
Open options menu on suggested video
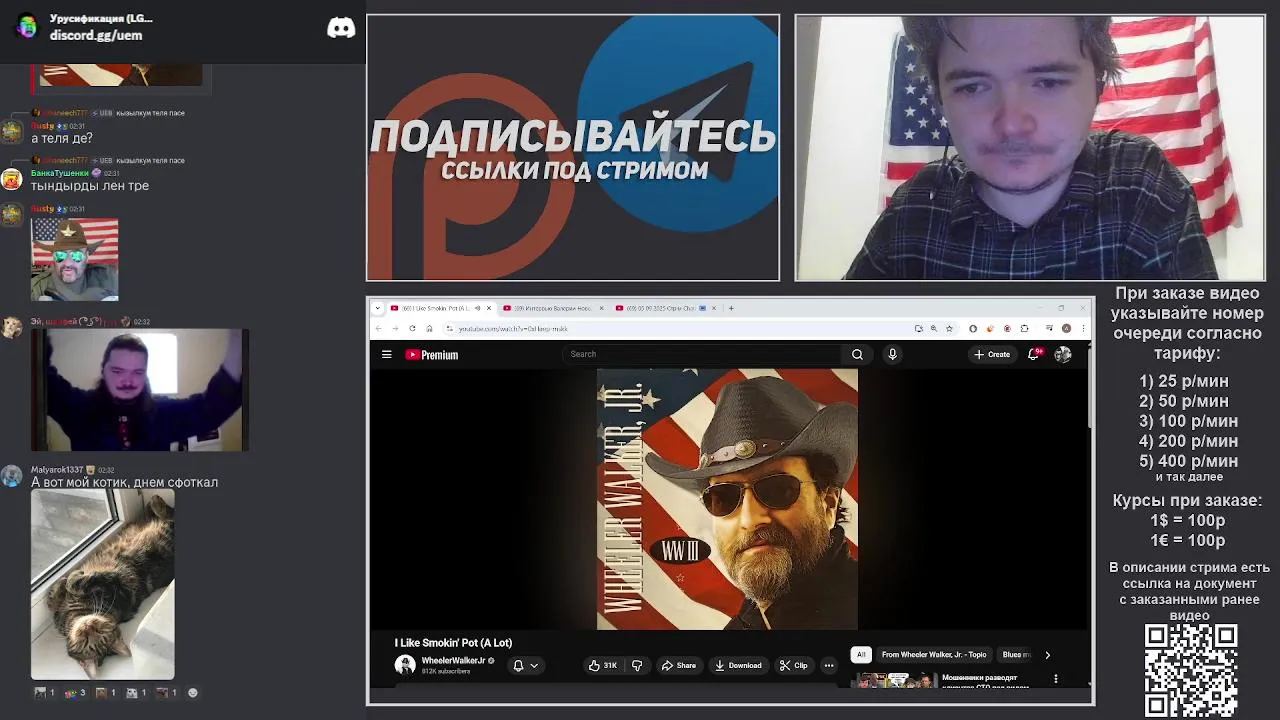(1055, 679)
